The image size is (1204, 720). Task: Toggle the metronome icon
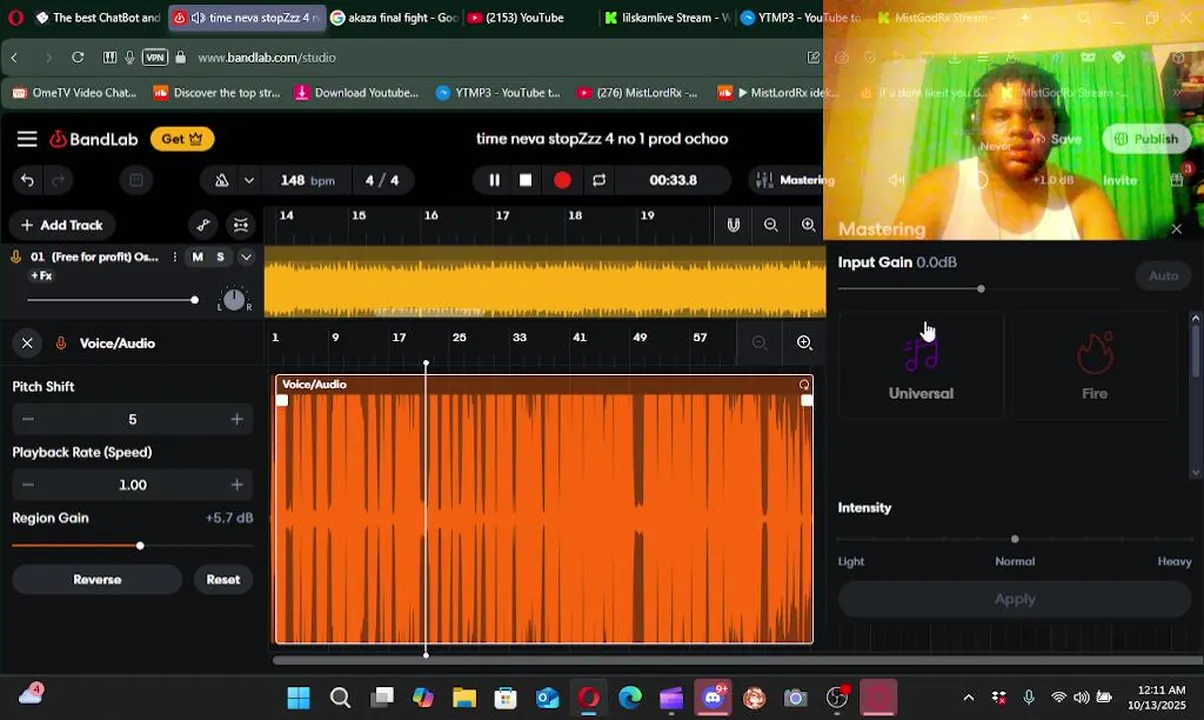tap(222, 180)
